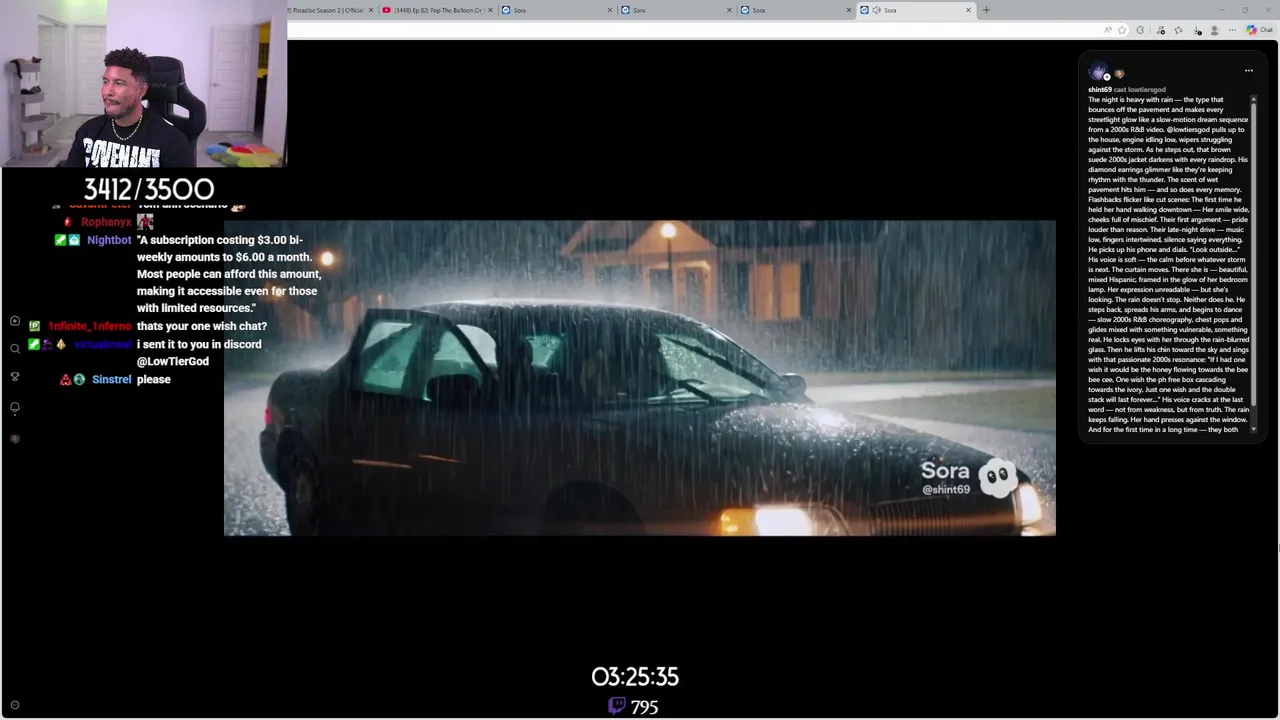Open shint69's profile avatar in the post panel

pyautogui.click(x=1098, y=71)
